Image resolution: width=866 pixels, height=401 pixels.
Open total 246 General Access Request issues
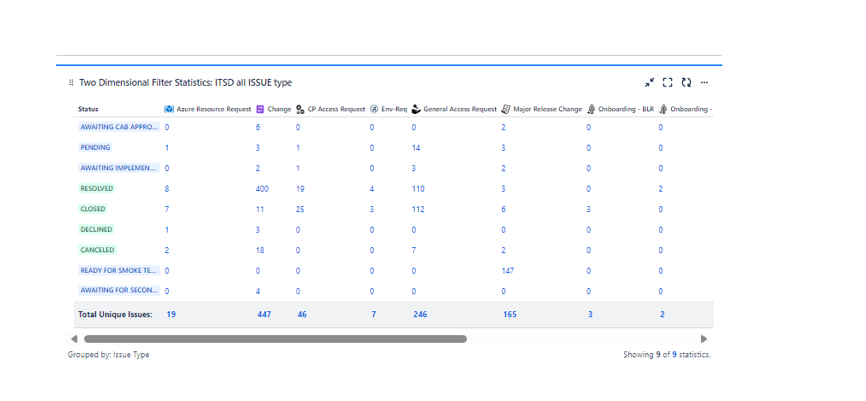coord(420,314)
